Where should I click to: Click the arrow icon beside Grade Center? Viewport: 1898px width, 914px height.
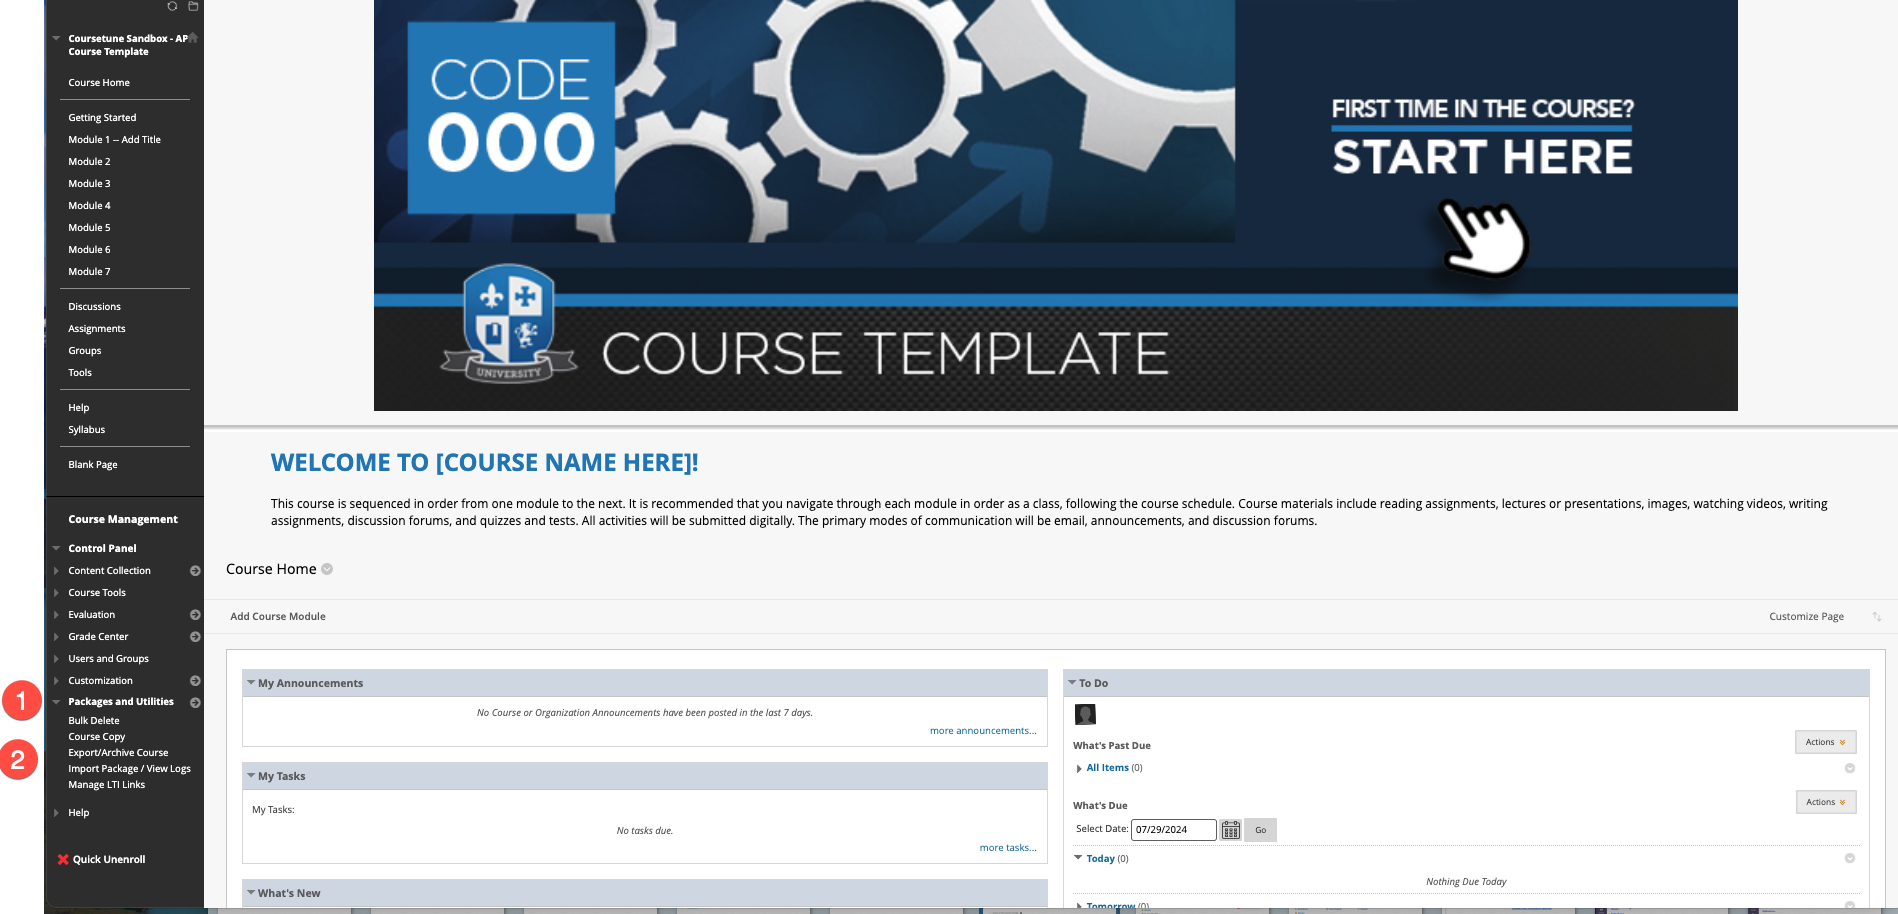coord(195,637)
